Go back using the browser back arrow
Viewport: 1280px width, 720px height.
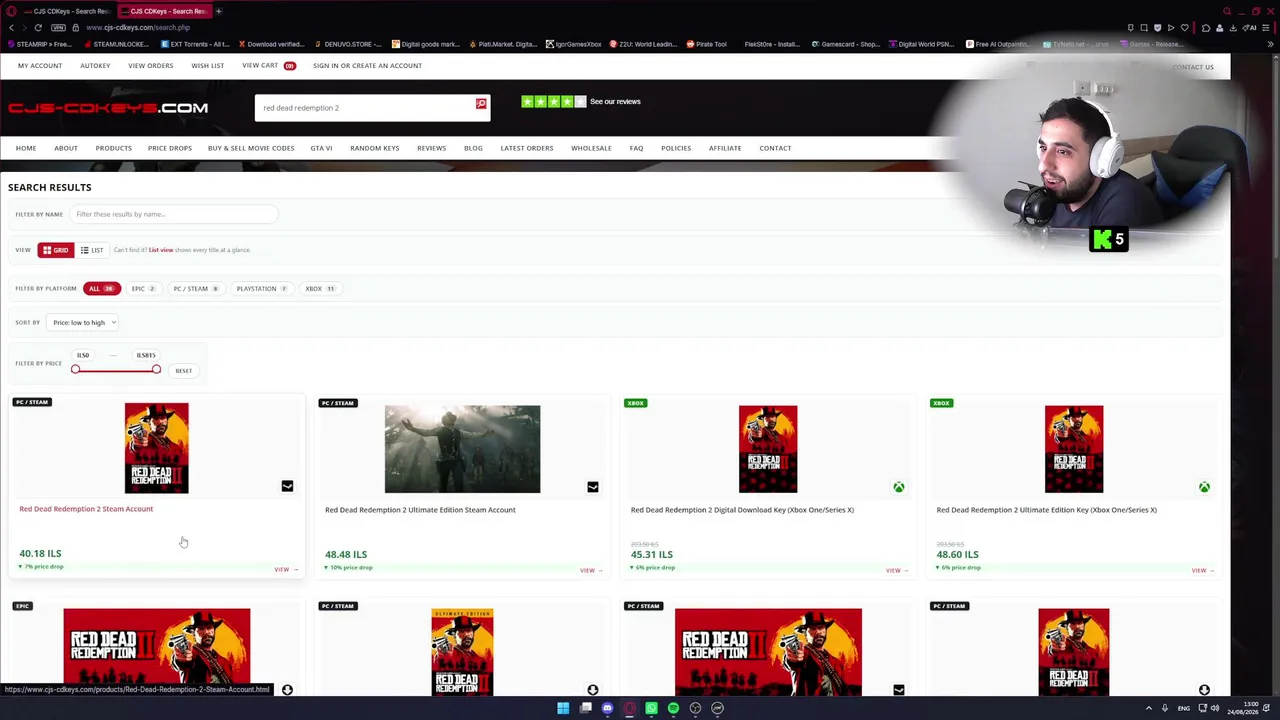tap(11, 27)
